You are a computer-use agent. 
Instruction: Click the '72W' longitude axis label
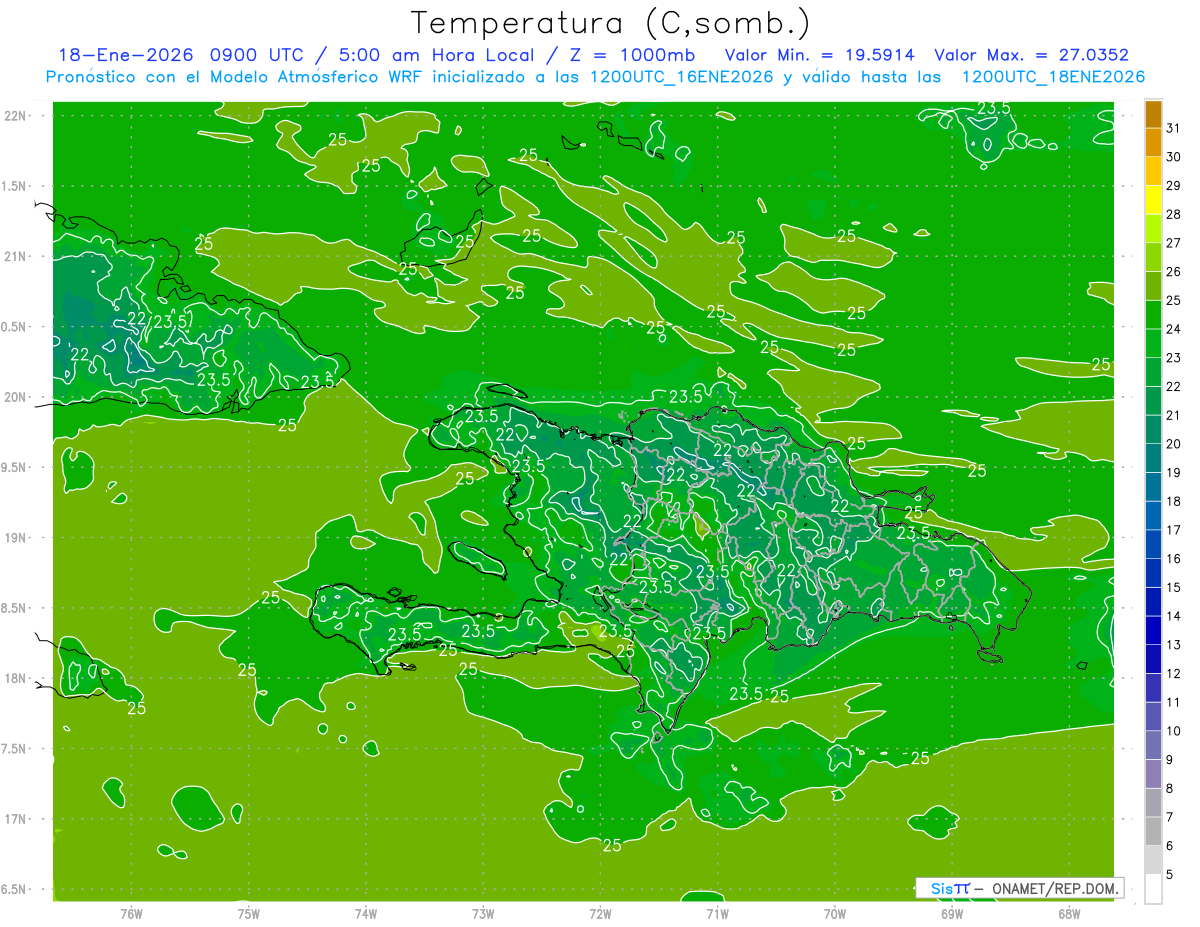[x=600, y=913]
